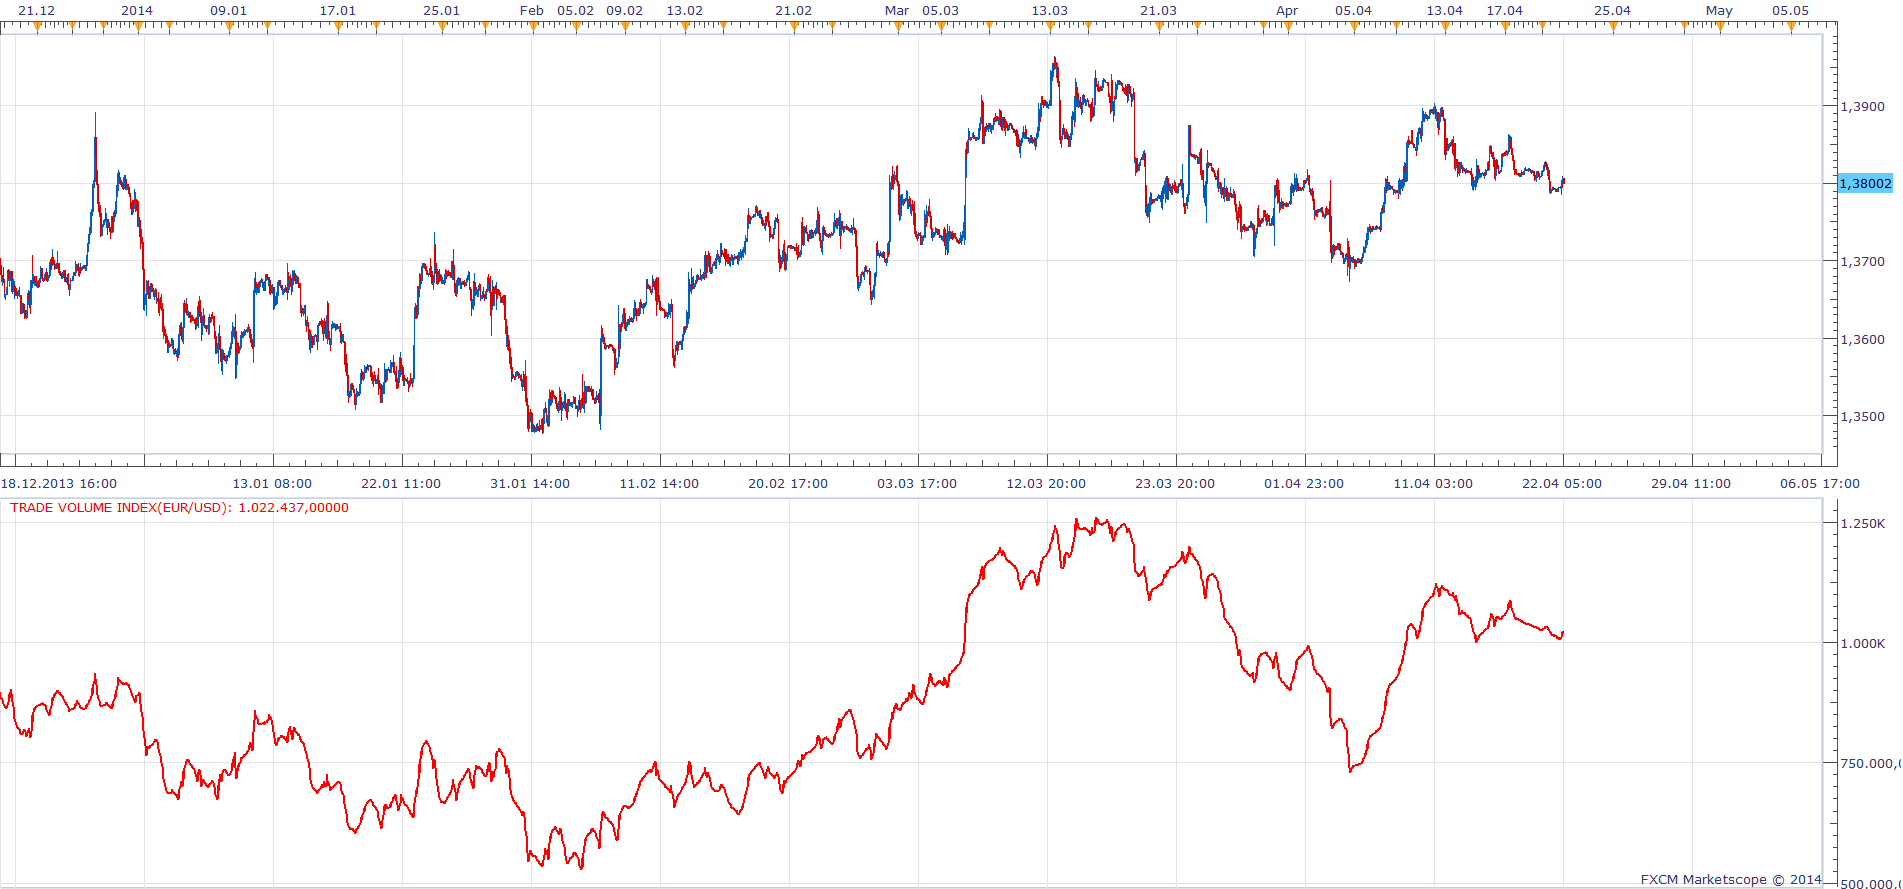Click the 1.000K volume axis value
1903x889 pixels.
point(1863,644)
